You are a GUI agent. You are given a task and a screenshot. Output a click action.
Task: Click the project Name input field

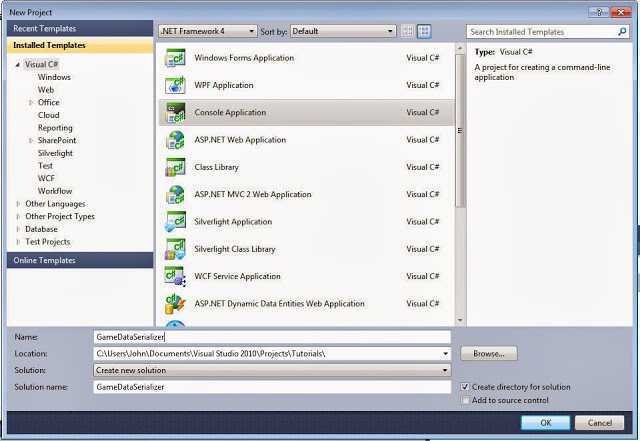[272, 337]
